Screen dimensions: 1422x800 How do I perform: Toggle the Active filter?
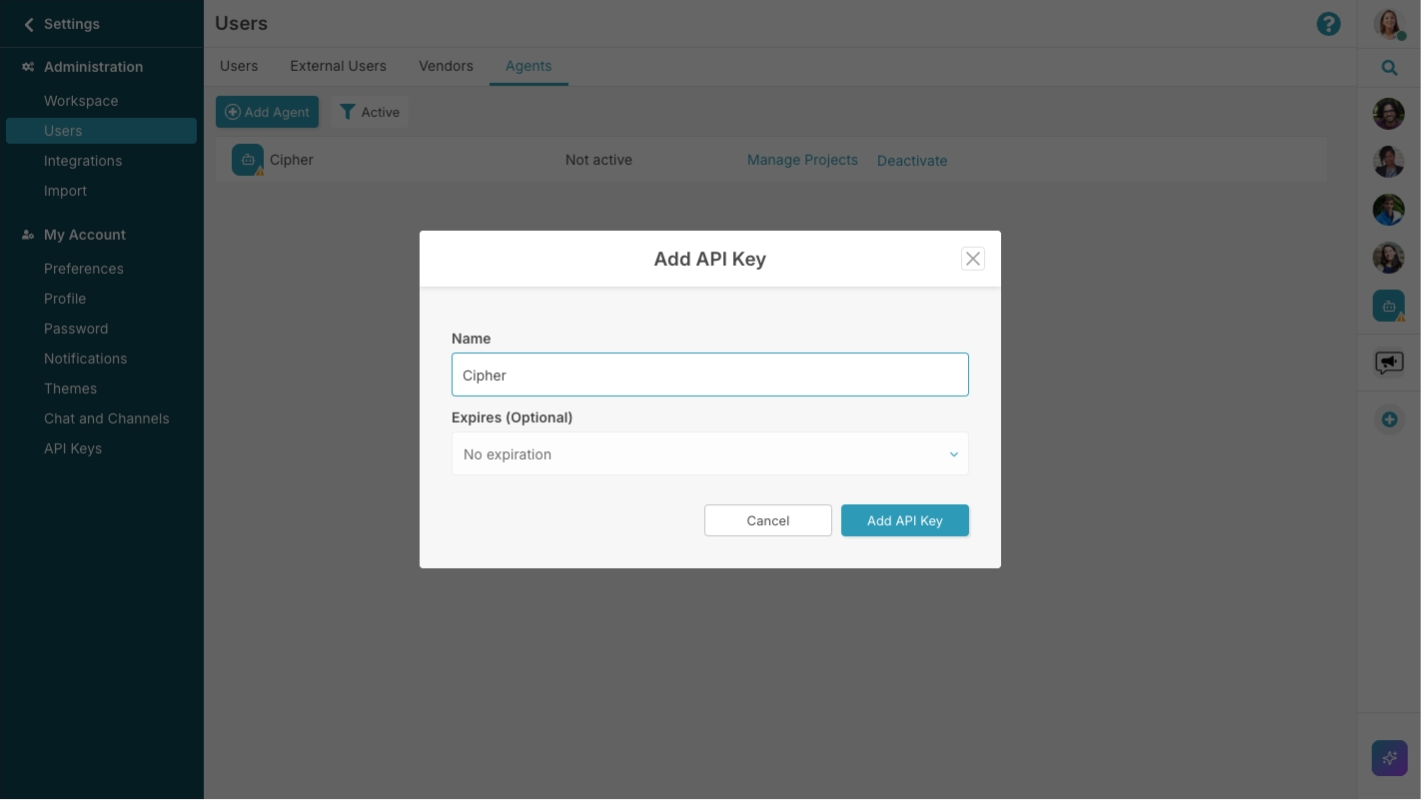tap(369, 112)
